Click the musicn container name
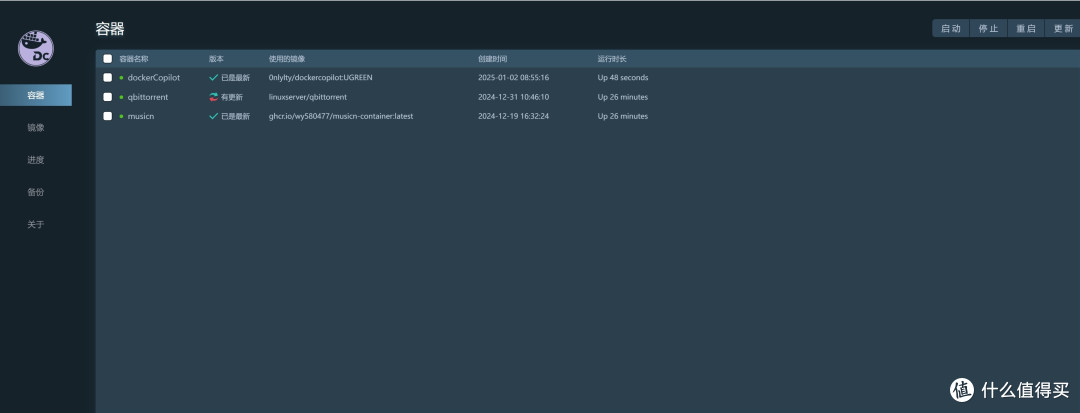The width and height of the screenshot is (1080, 413). [141, 116]
